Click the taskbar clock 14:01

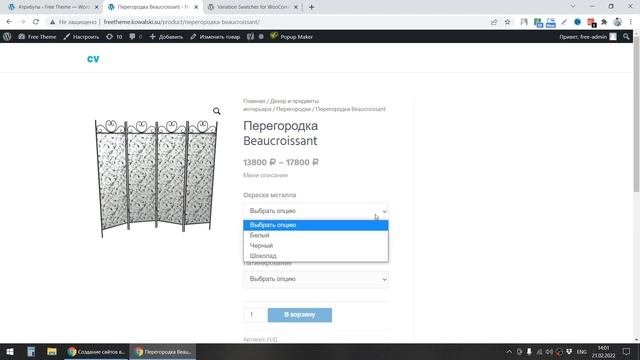603,351
